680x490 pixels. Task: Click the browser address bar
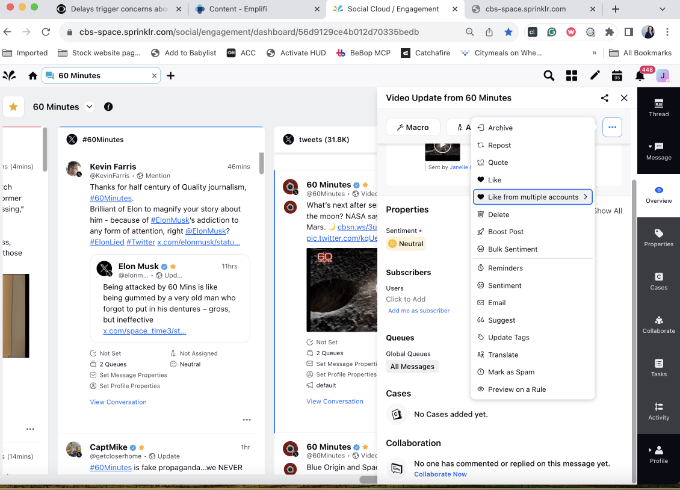pos(249,32)
